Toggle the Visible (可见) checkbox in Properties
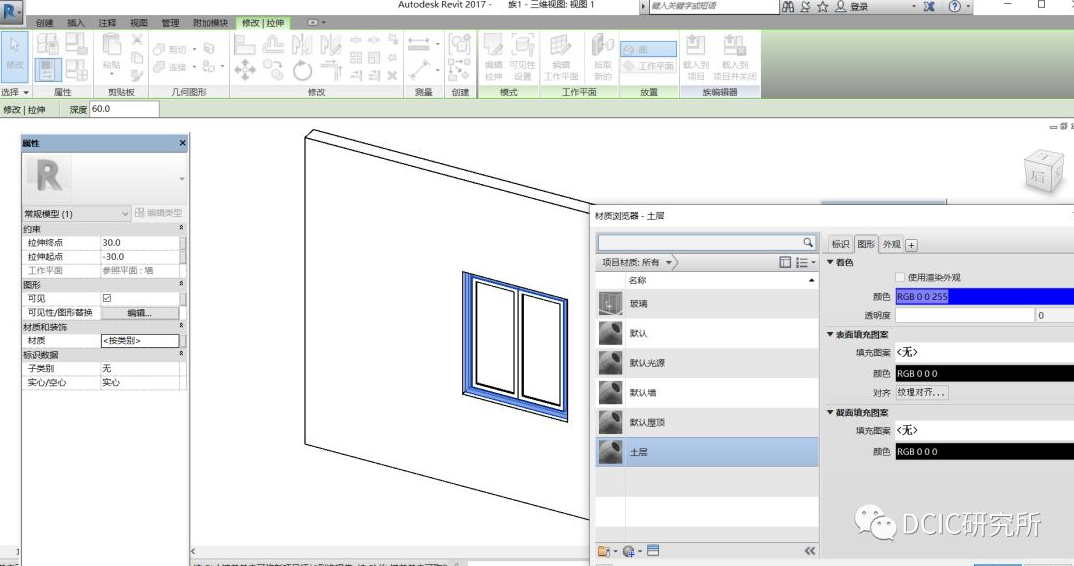1074x566 pixels. (x=107, y=298)
